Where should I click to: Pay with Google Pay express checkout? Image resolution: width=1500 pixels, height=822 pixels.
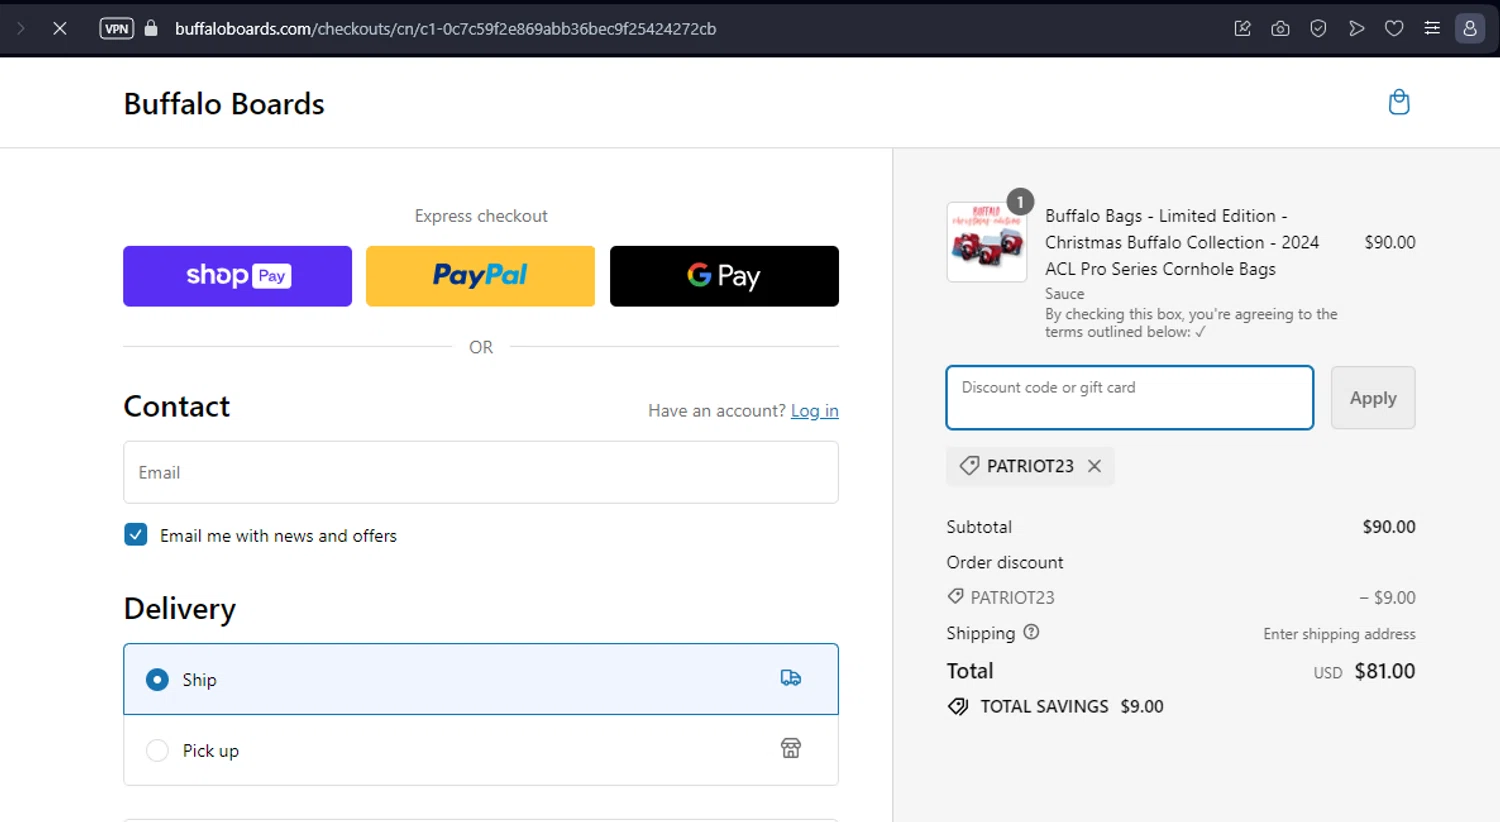pos(724,276)
